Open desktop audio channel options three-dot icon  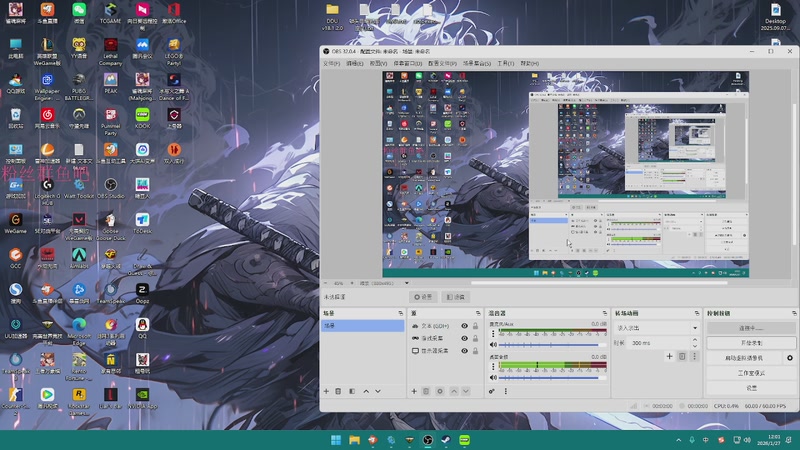point(493,366)
